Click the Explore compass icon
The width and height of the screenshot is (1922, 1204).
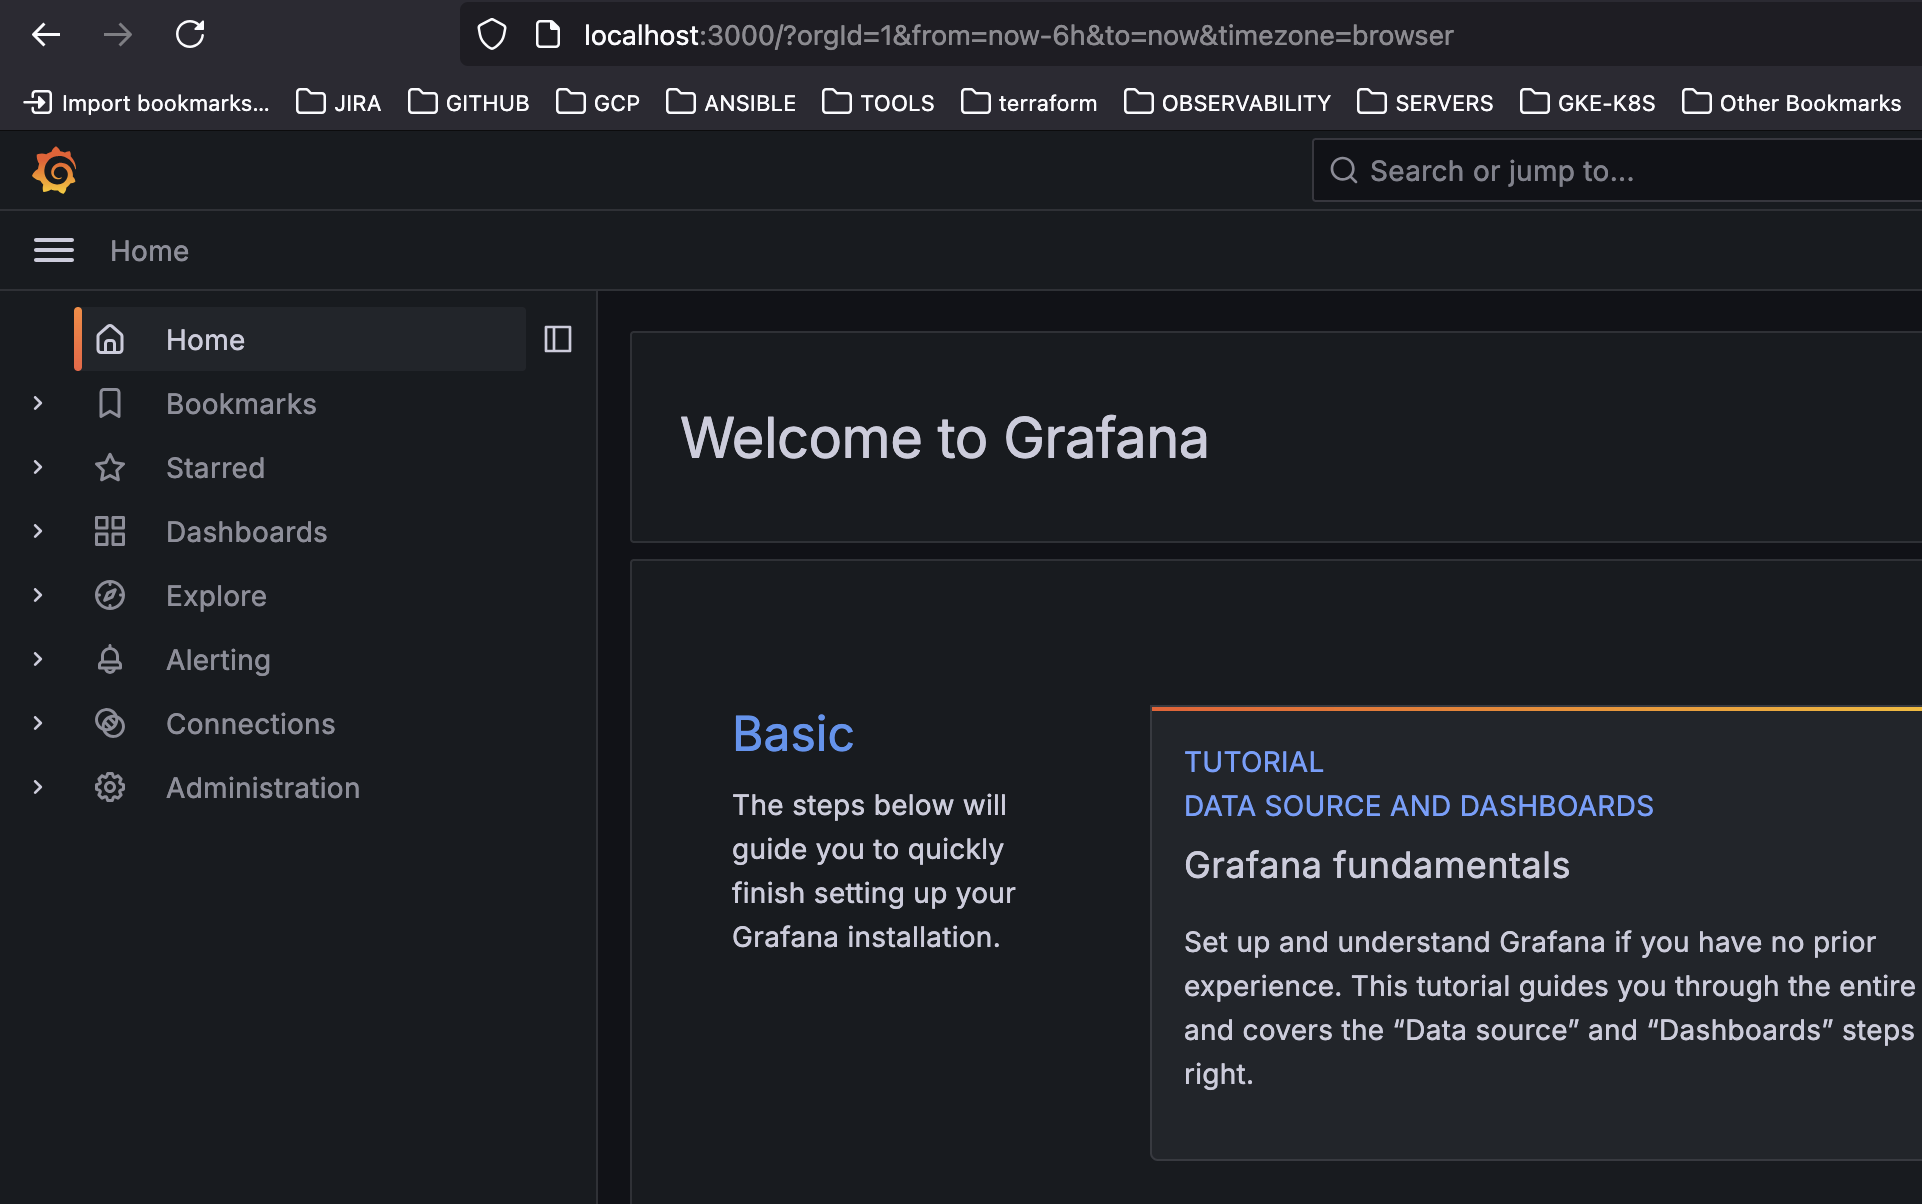point(110,596)
